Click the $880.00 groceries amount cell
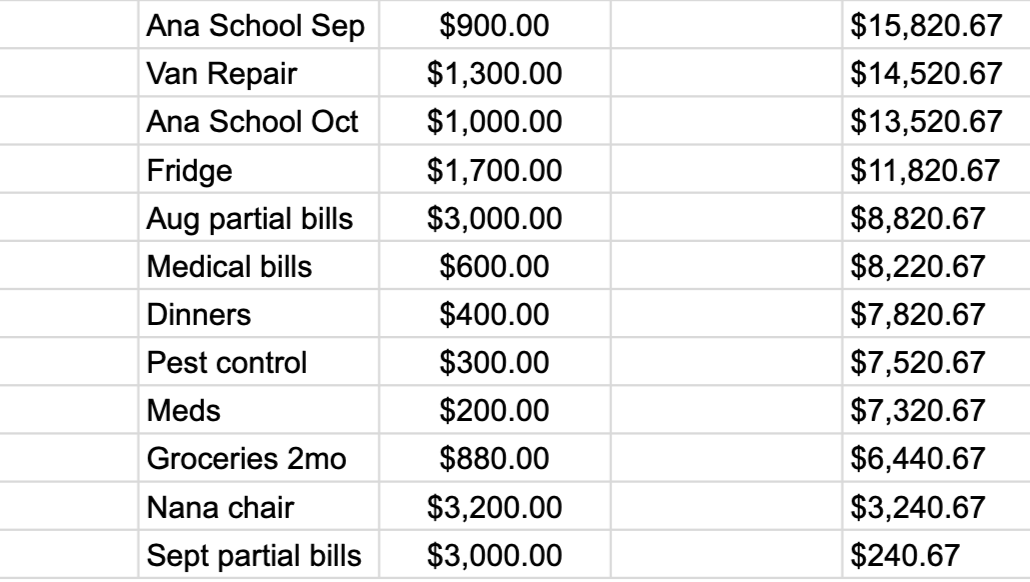Viewport: 1030px width, 582px height. (x=494, y=461)
